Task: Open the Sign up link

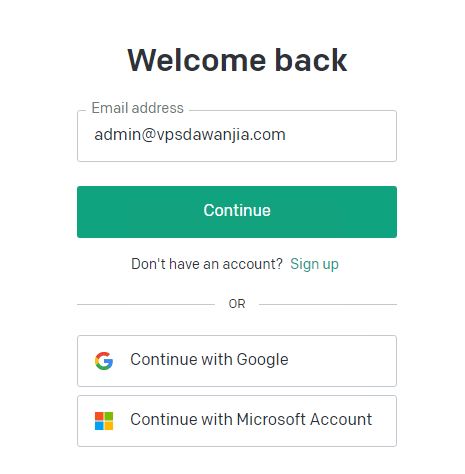Action: 314,264
